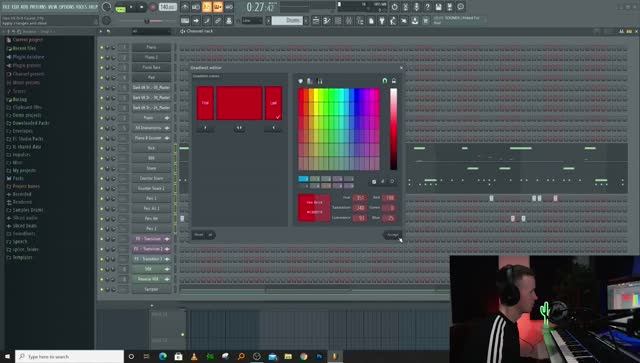Viewport: 640px width, 363px height.
Task: Click the green magnet icon in color picker
Action: click(x=384, y=81)
